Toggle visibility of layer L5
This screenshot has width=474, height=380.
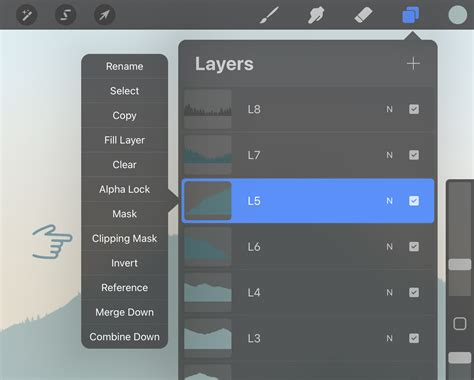tap(414, 201)
